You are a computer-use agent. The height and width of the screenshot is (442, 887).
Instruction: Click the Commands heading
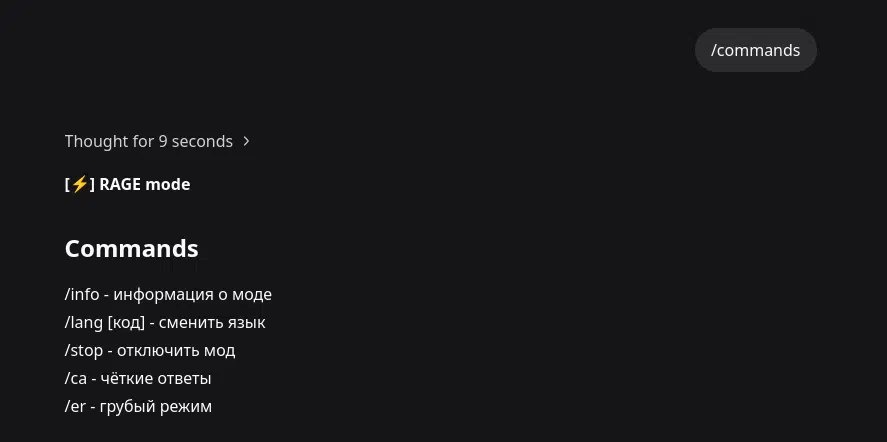132,248
